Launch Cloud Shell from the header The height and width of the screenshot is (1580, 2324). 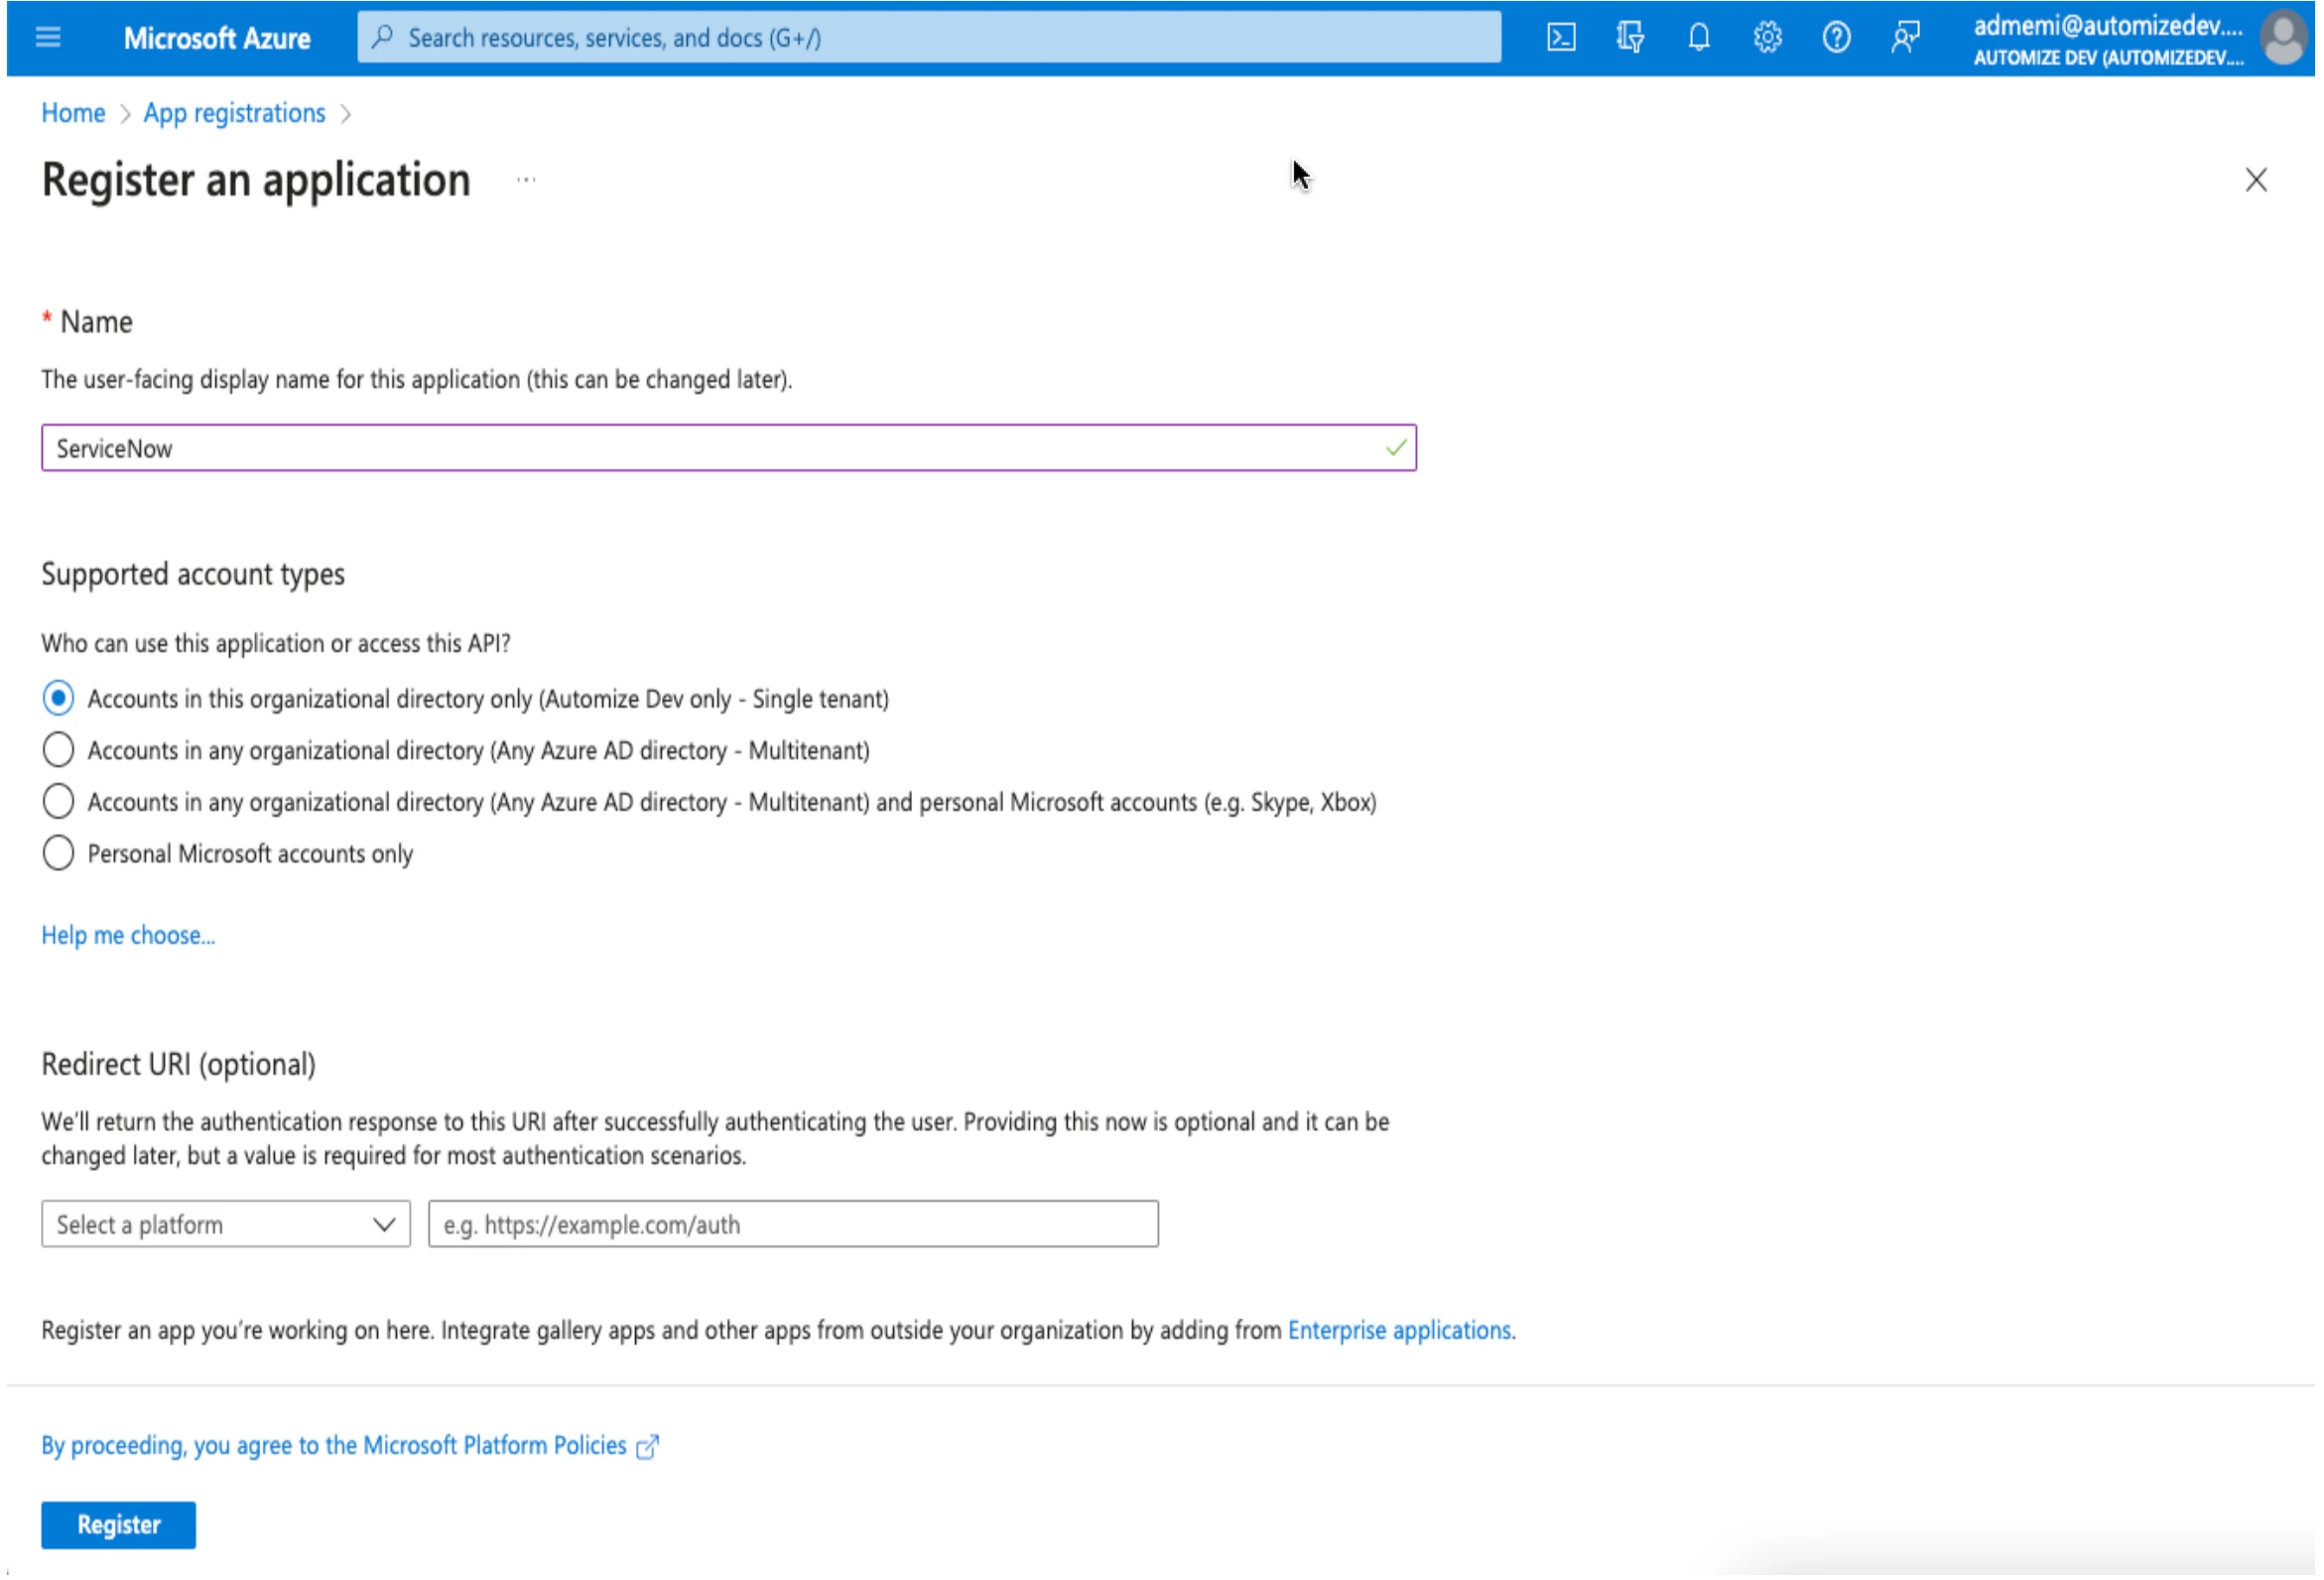click(1561, 38)
